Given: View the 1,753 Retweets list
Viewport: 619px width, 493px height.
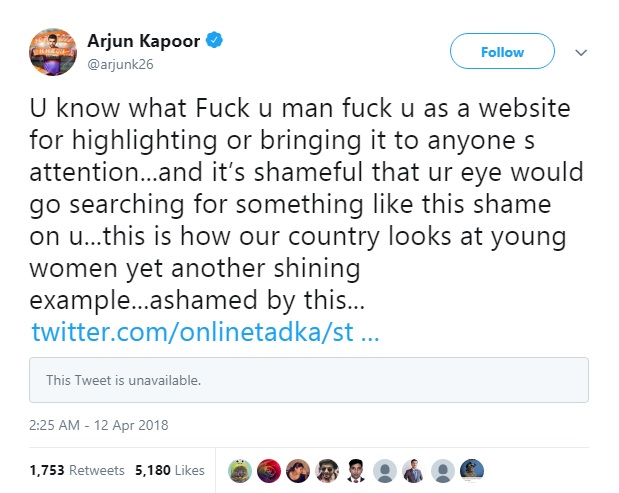Looking at the screenshot, I should click(77, 469).
